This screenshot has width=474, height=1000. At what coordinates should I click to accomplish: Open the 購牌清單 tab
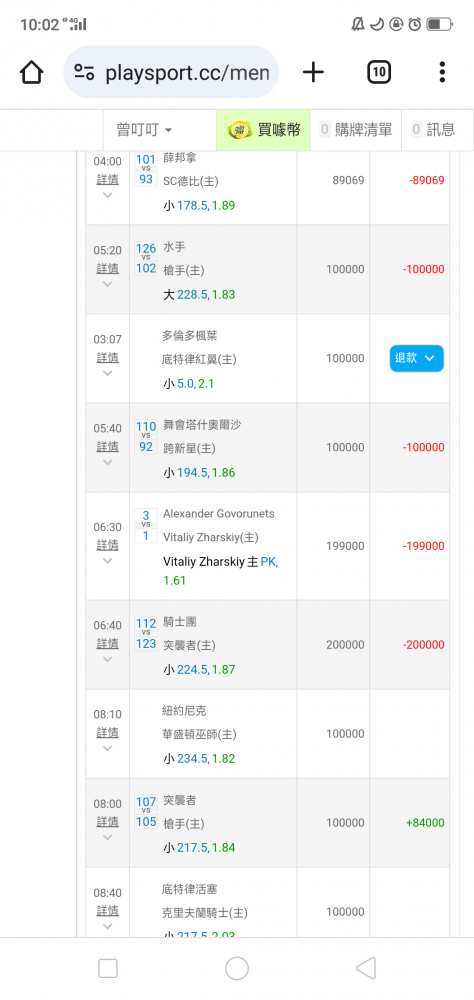[x=356, y=130]
